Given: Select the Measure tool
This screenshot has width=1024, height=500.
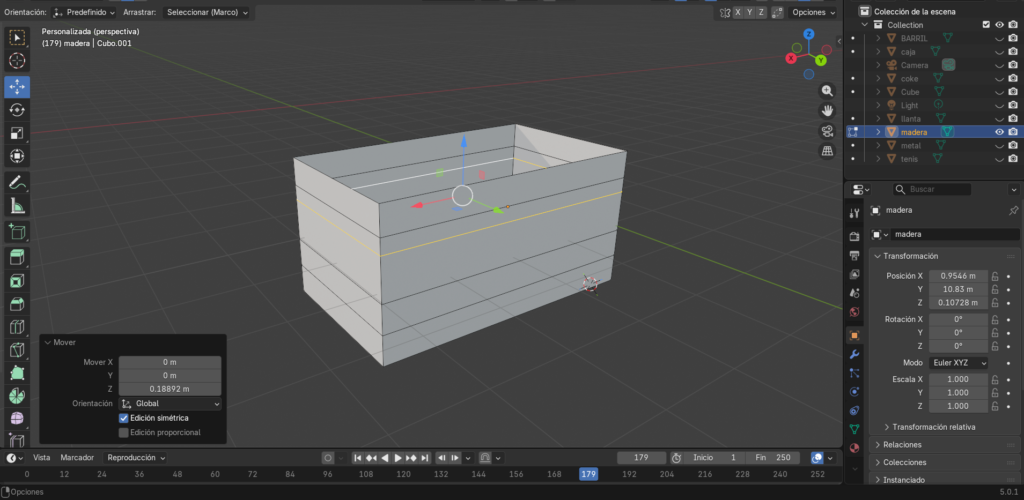Looking at the screenshot, I should [x=17, y=206].
